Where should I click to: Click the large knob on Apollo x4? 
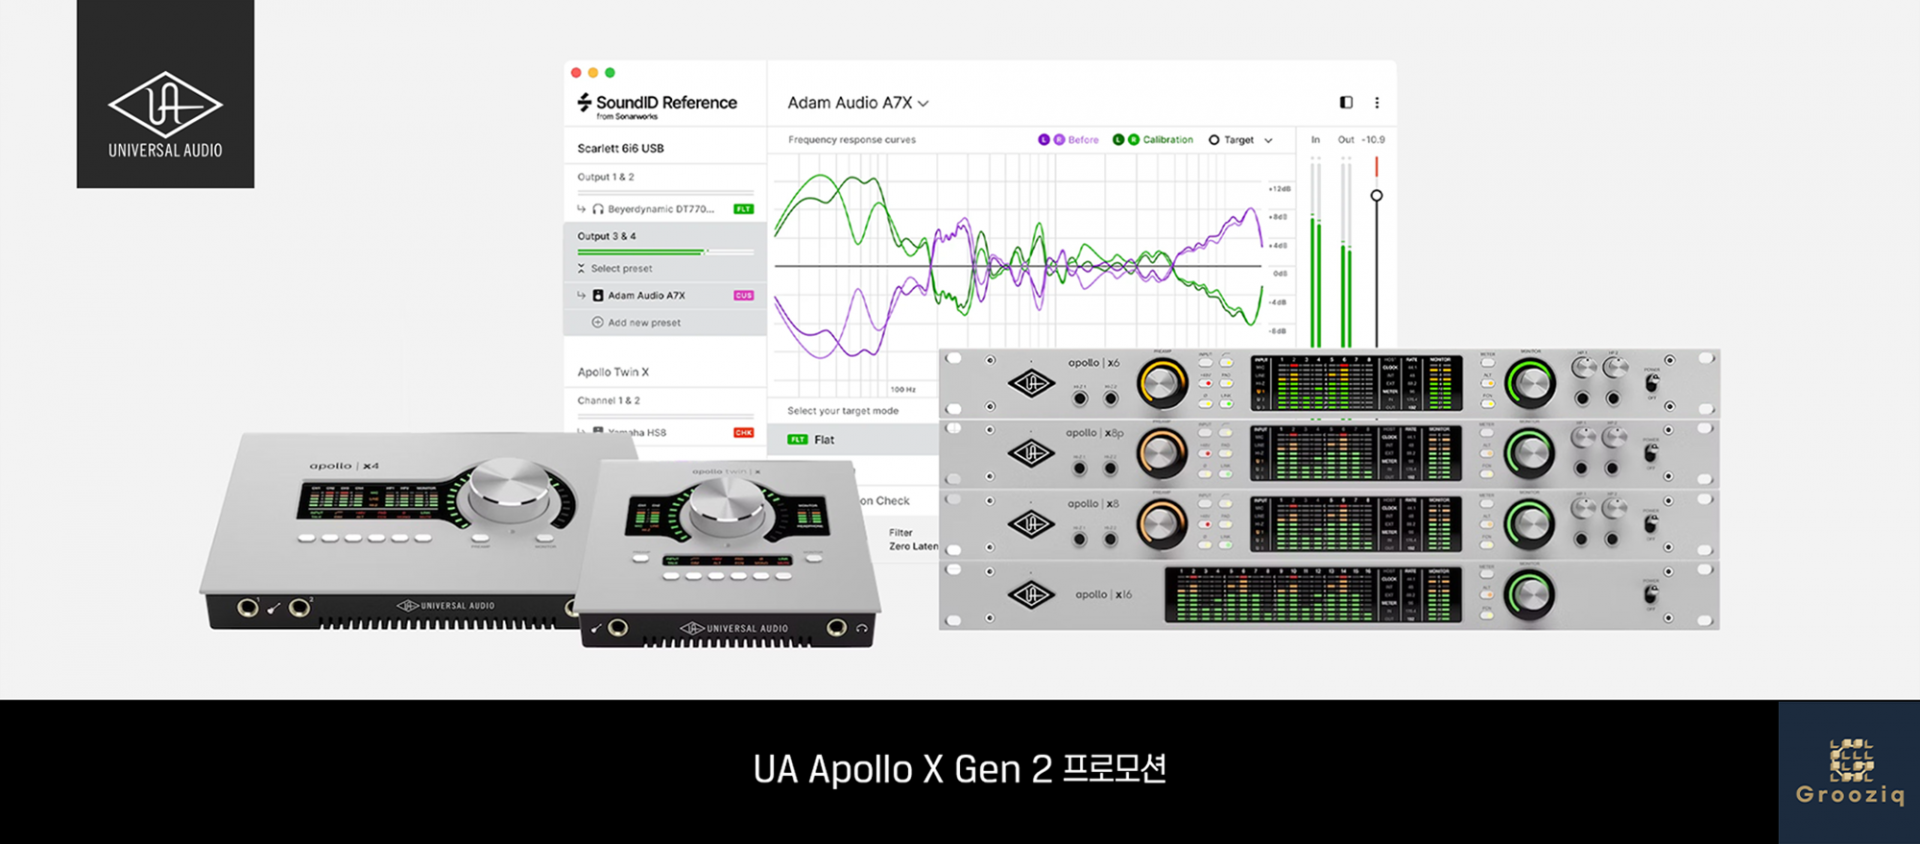click(x=510, y=491)
